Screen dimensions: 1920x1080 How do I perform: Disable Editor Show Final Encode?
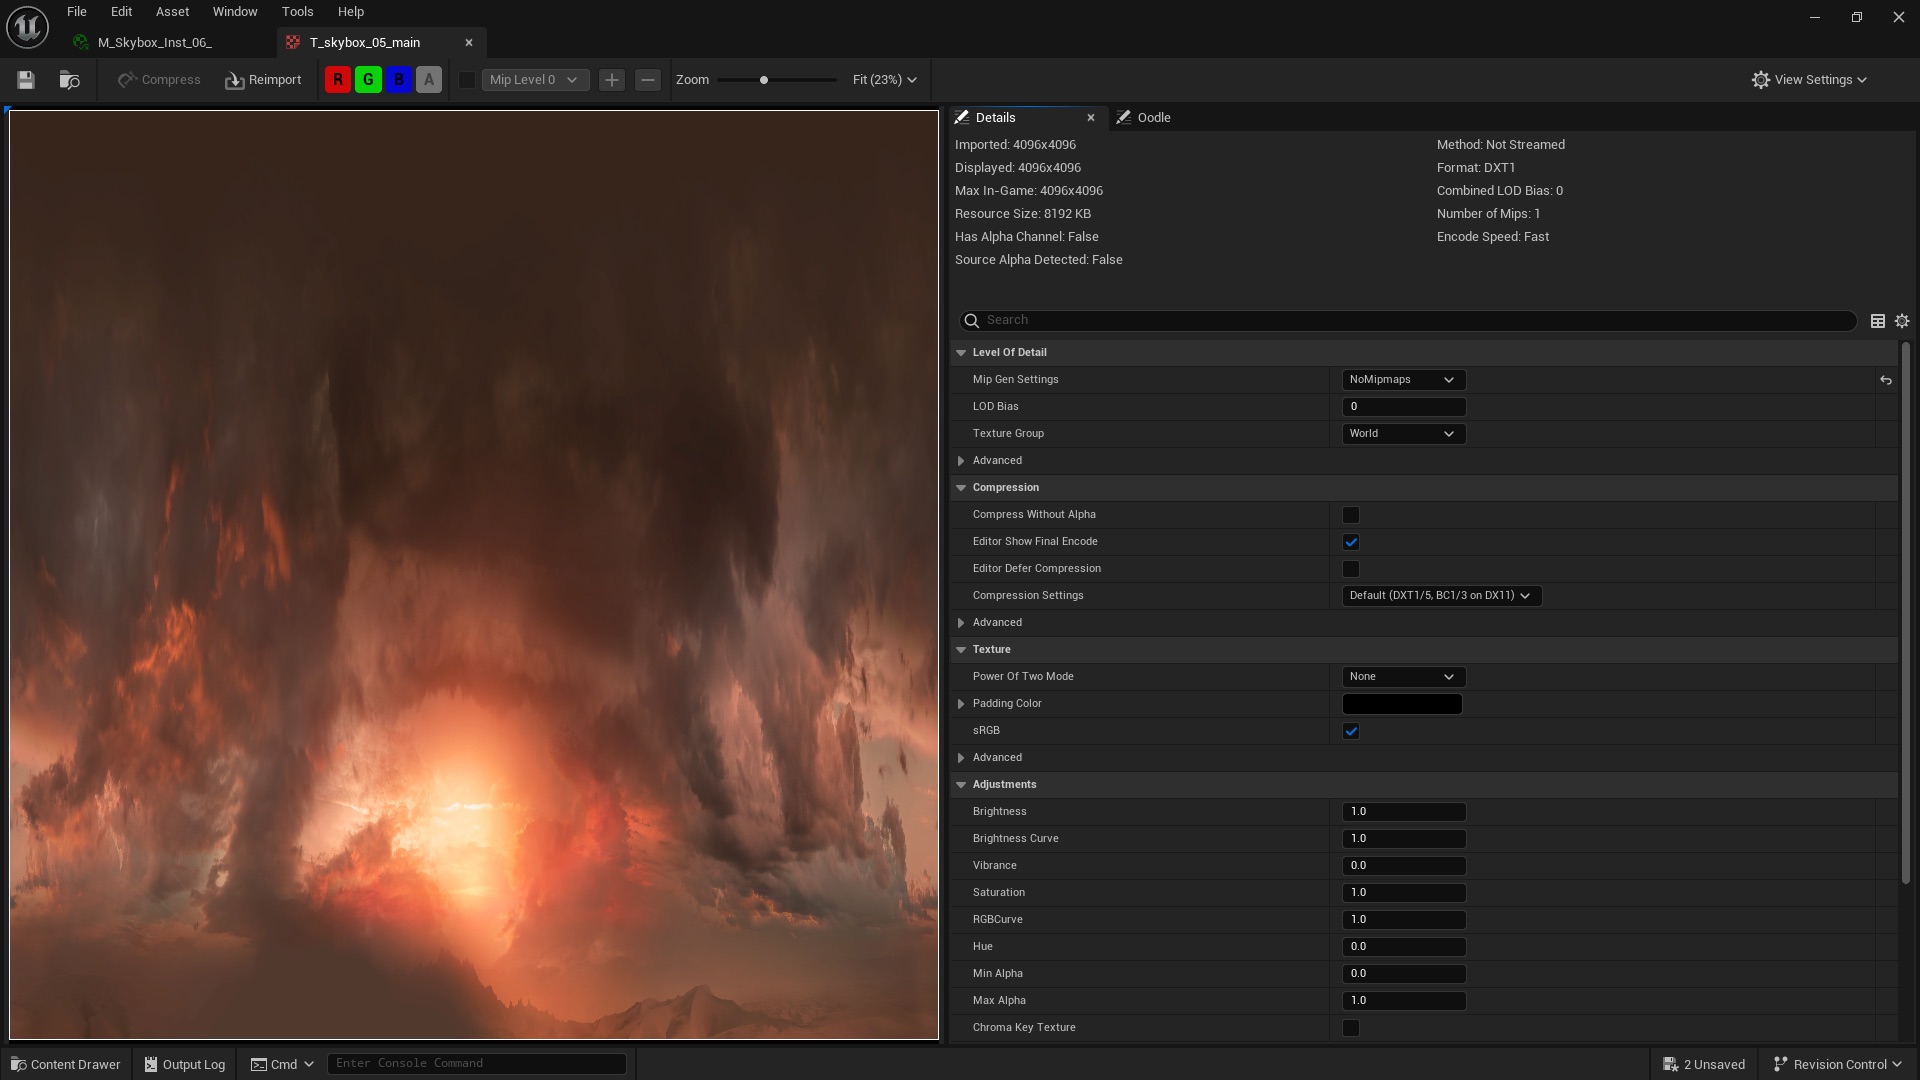1351,542
